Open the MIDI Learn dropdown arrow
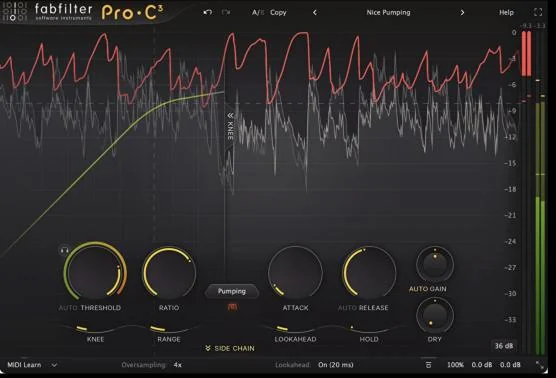The image size is (556, 378). pyautogui.click(x=54, y=365)
